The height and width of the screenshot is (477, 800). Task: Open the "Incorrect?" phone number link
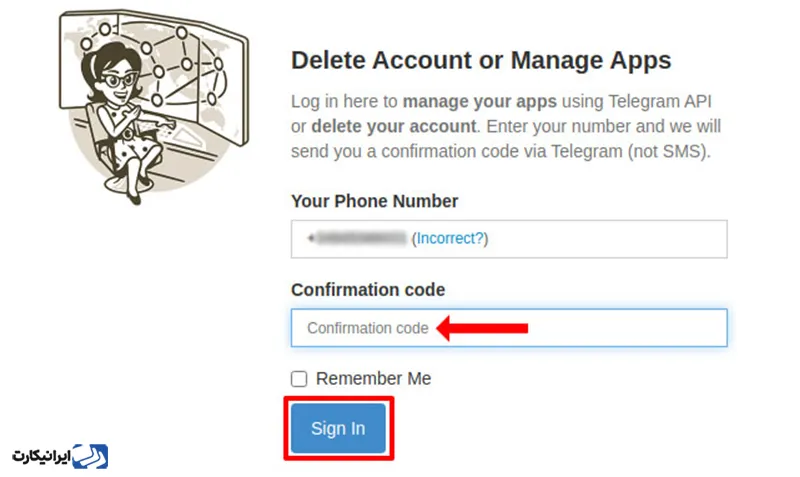pos(452,238)
